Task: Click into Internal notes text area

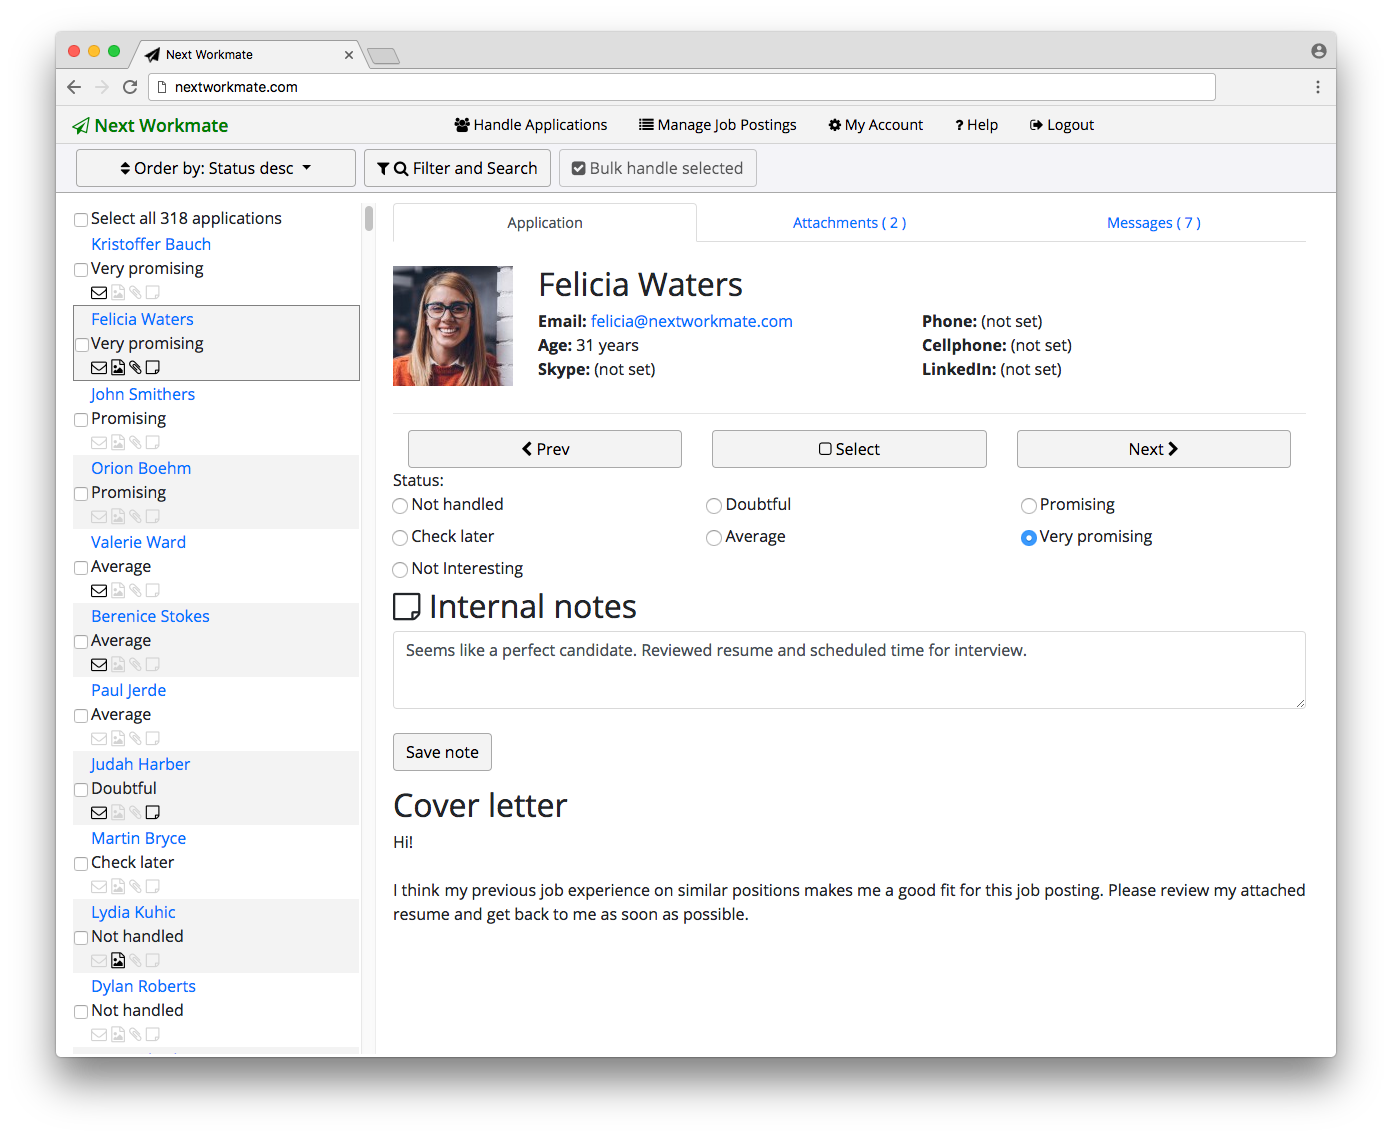Action: click(x=849, y=670)
